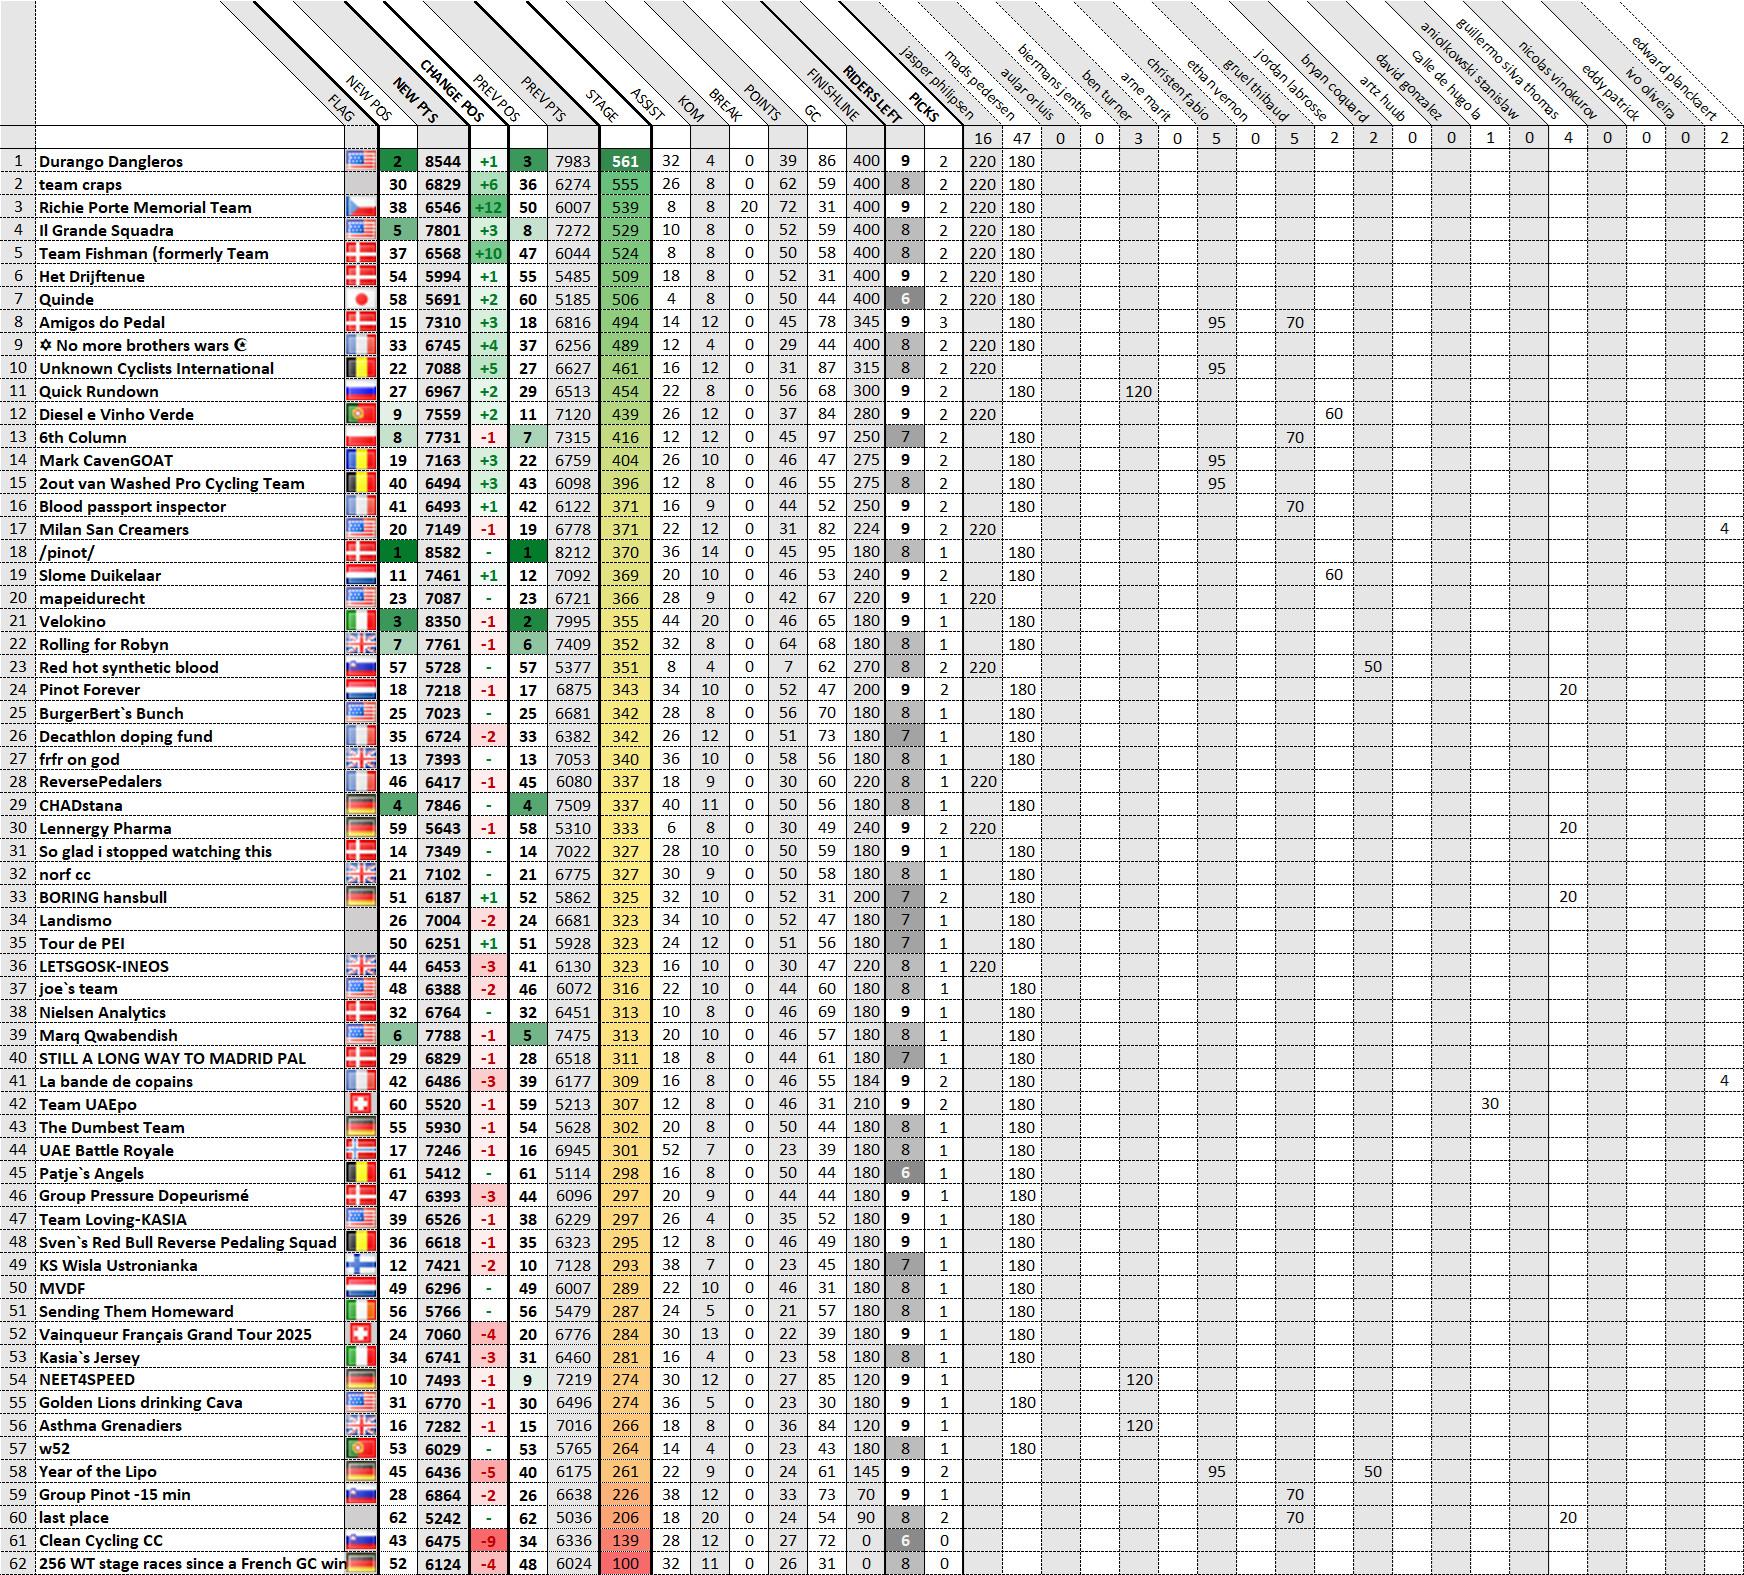
Task: Select the CHANGE POS column header
Action: 451,90
